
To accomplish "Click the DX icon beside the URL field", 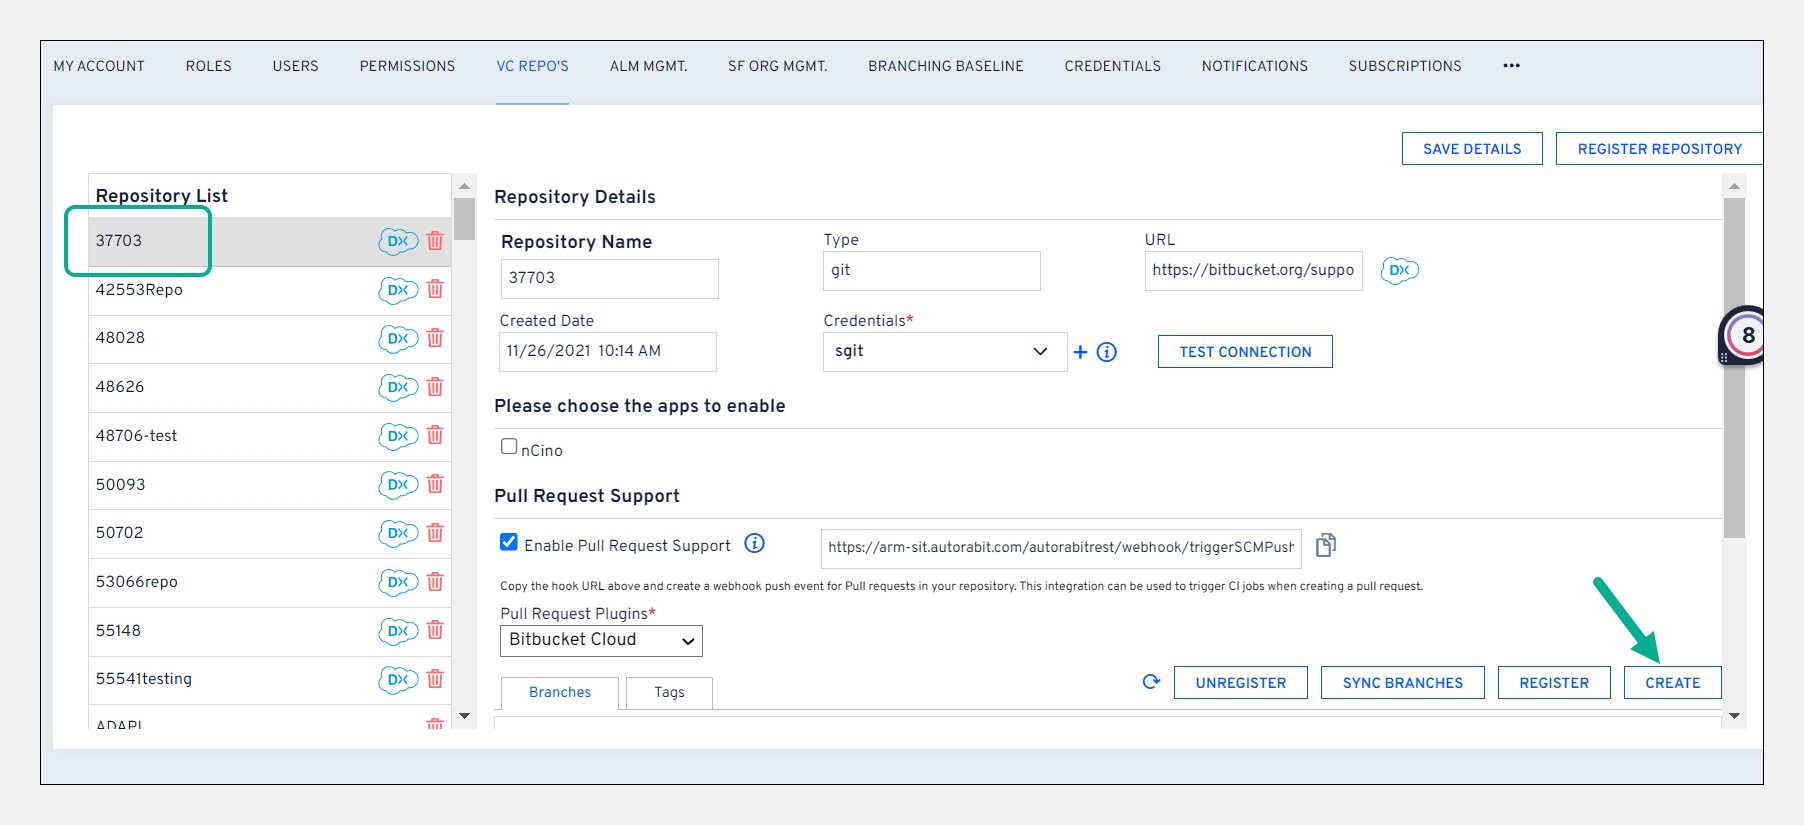I will (x=1399, y=271).
